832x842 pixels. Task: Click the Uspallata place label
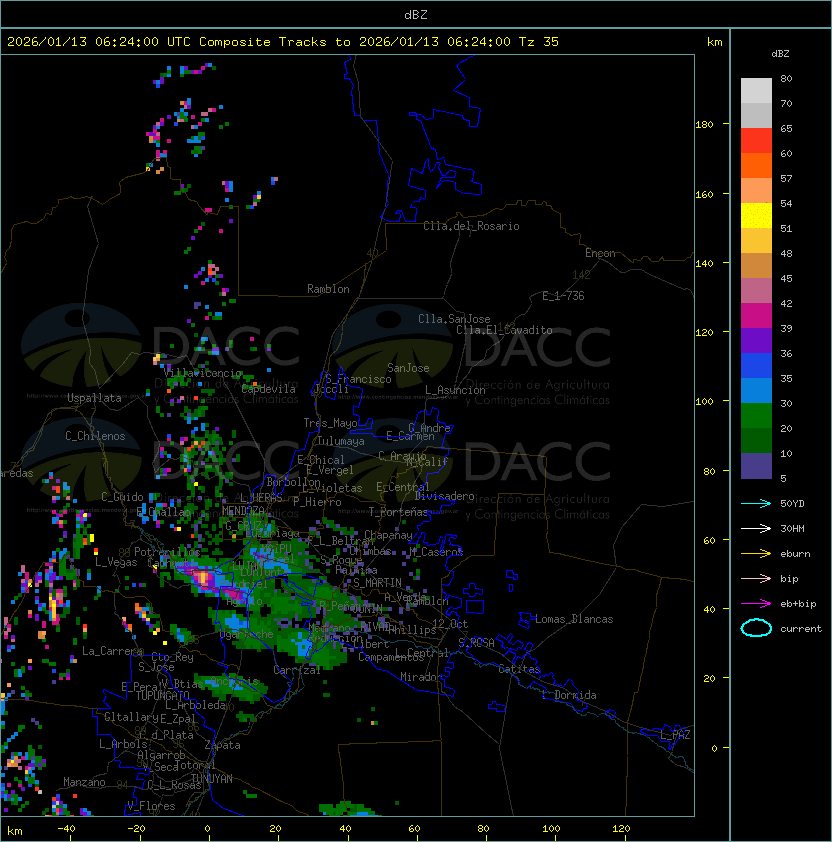(94, 398)
